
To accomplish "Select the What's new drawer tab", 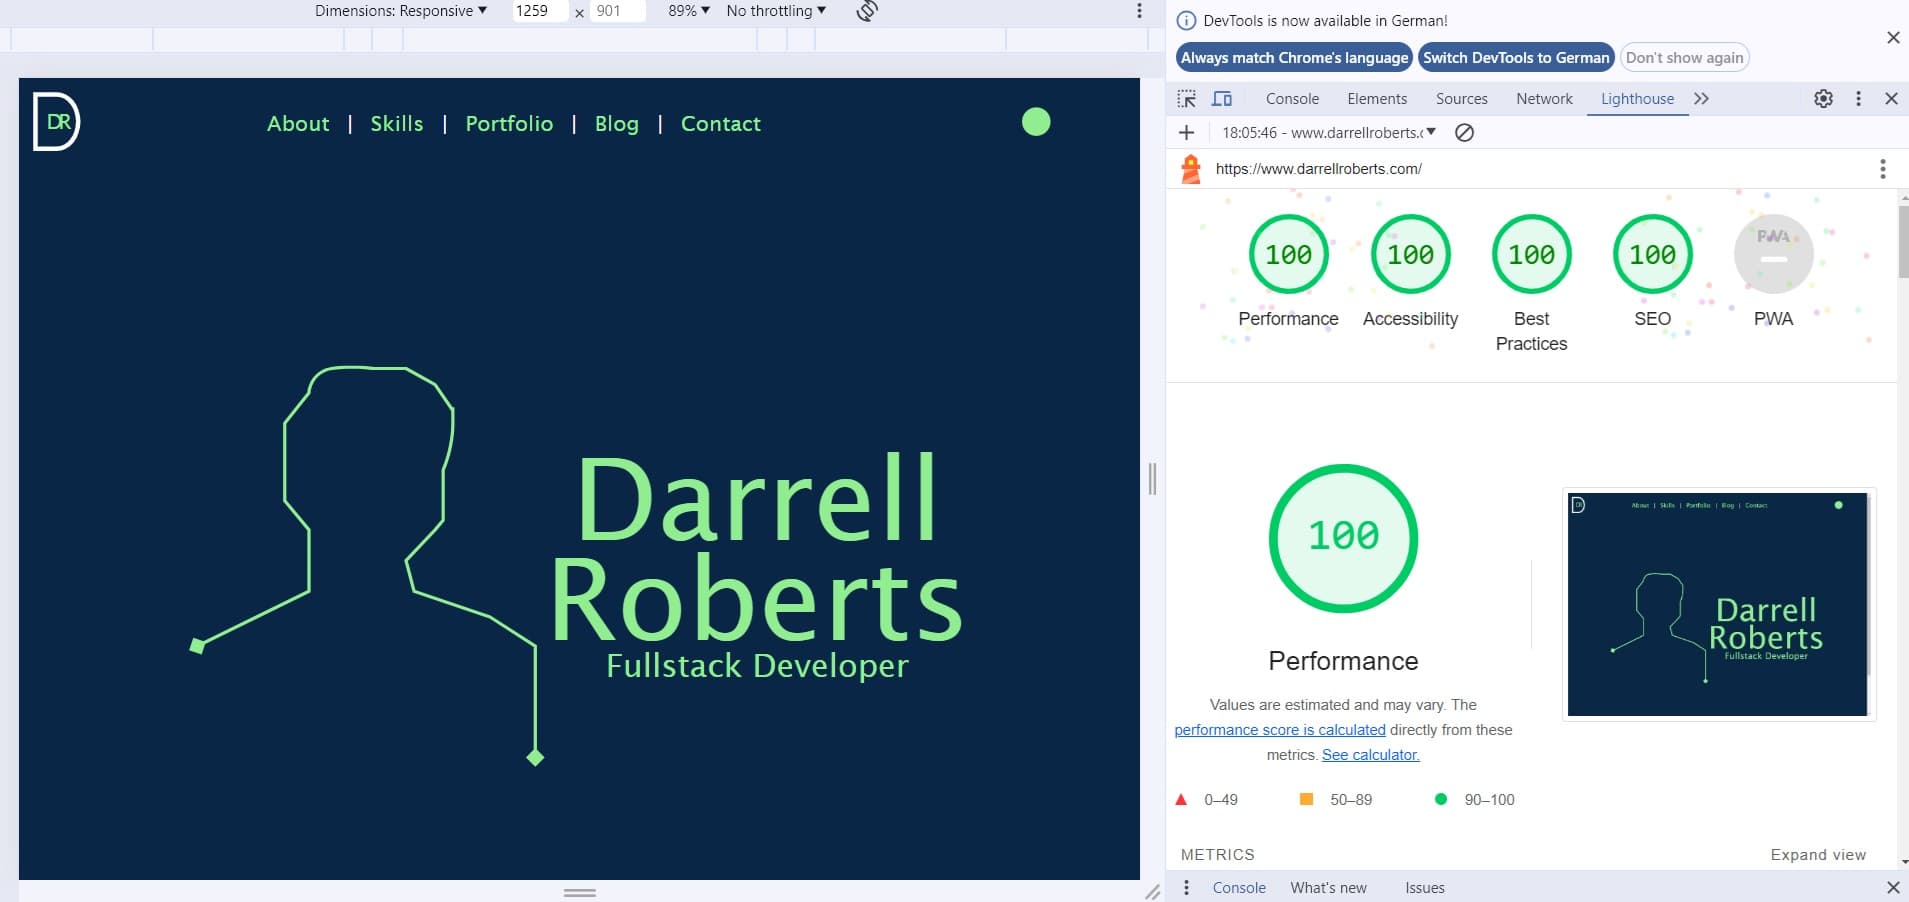I will coord(1328,888).
